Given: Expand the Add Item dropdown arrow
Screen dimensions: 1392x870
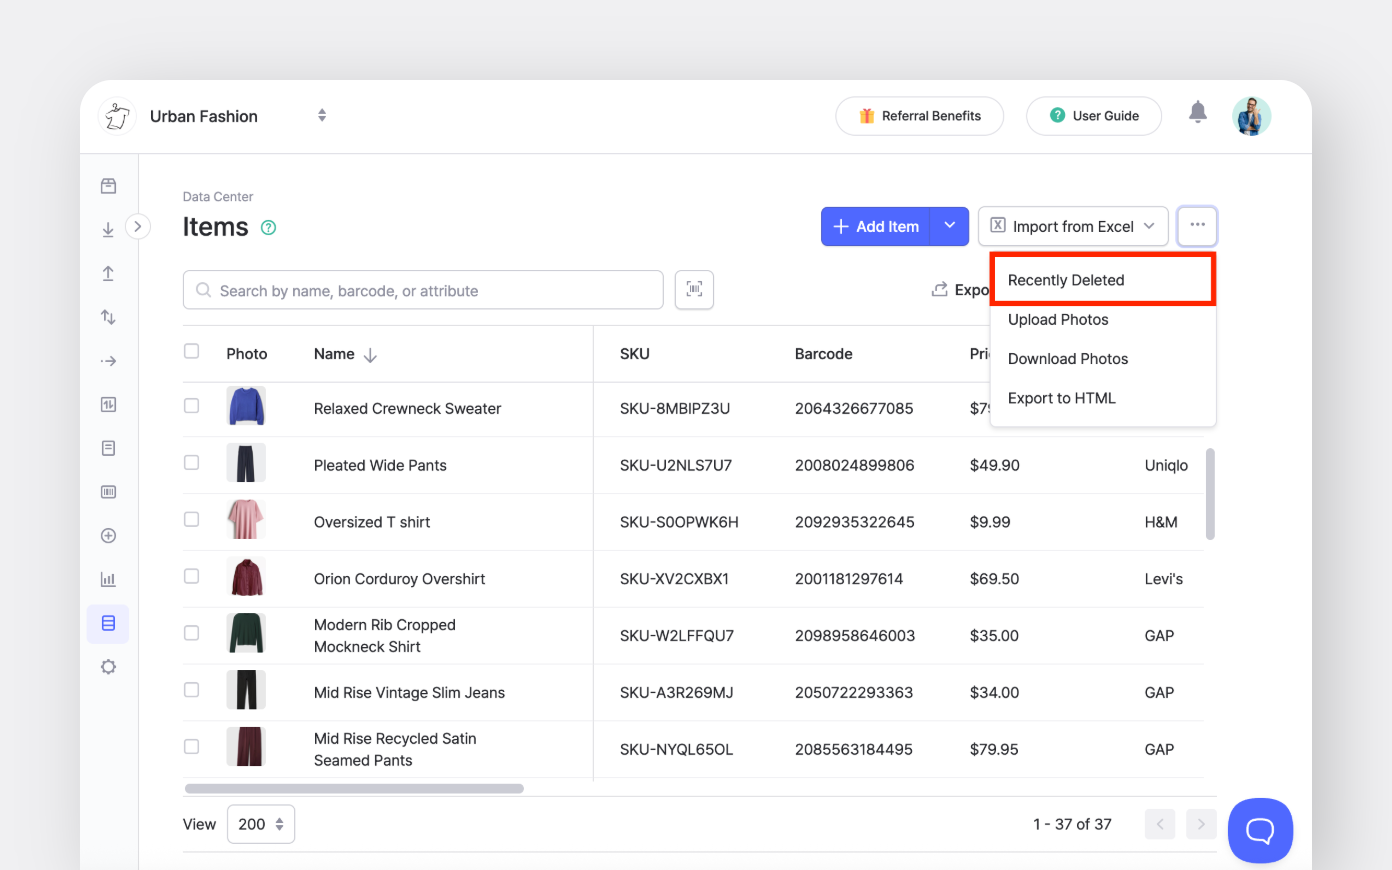Looking at the screenshot, I should (949, 226).
